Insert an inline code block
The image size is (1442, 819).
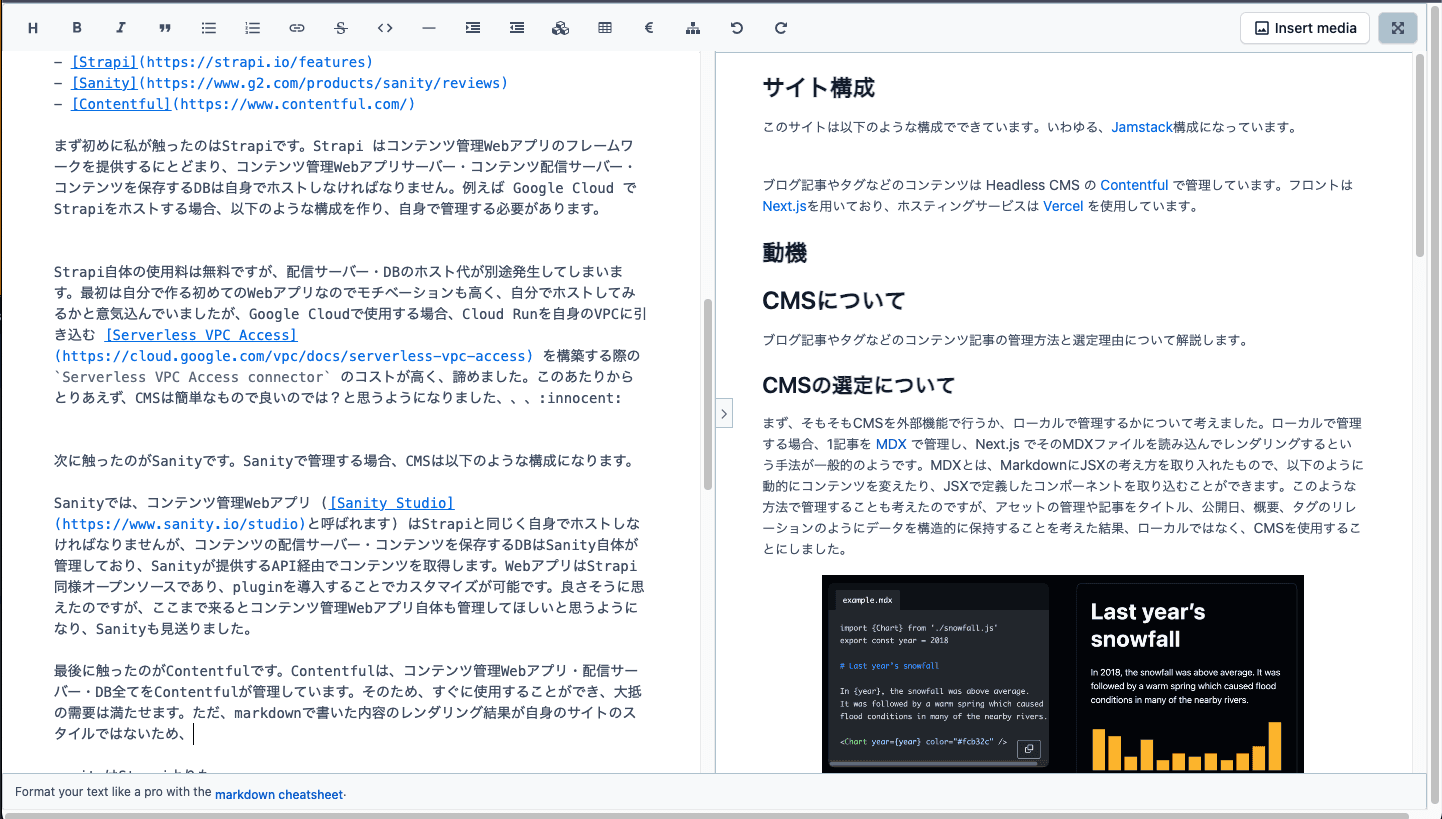[x=384, y=28]
